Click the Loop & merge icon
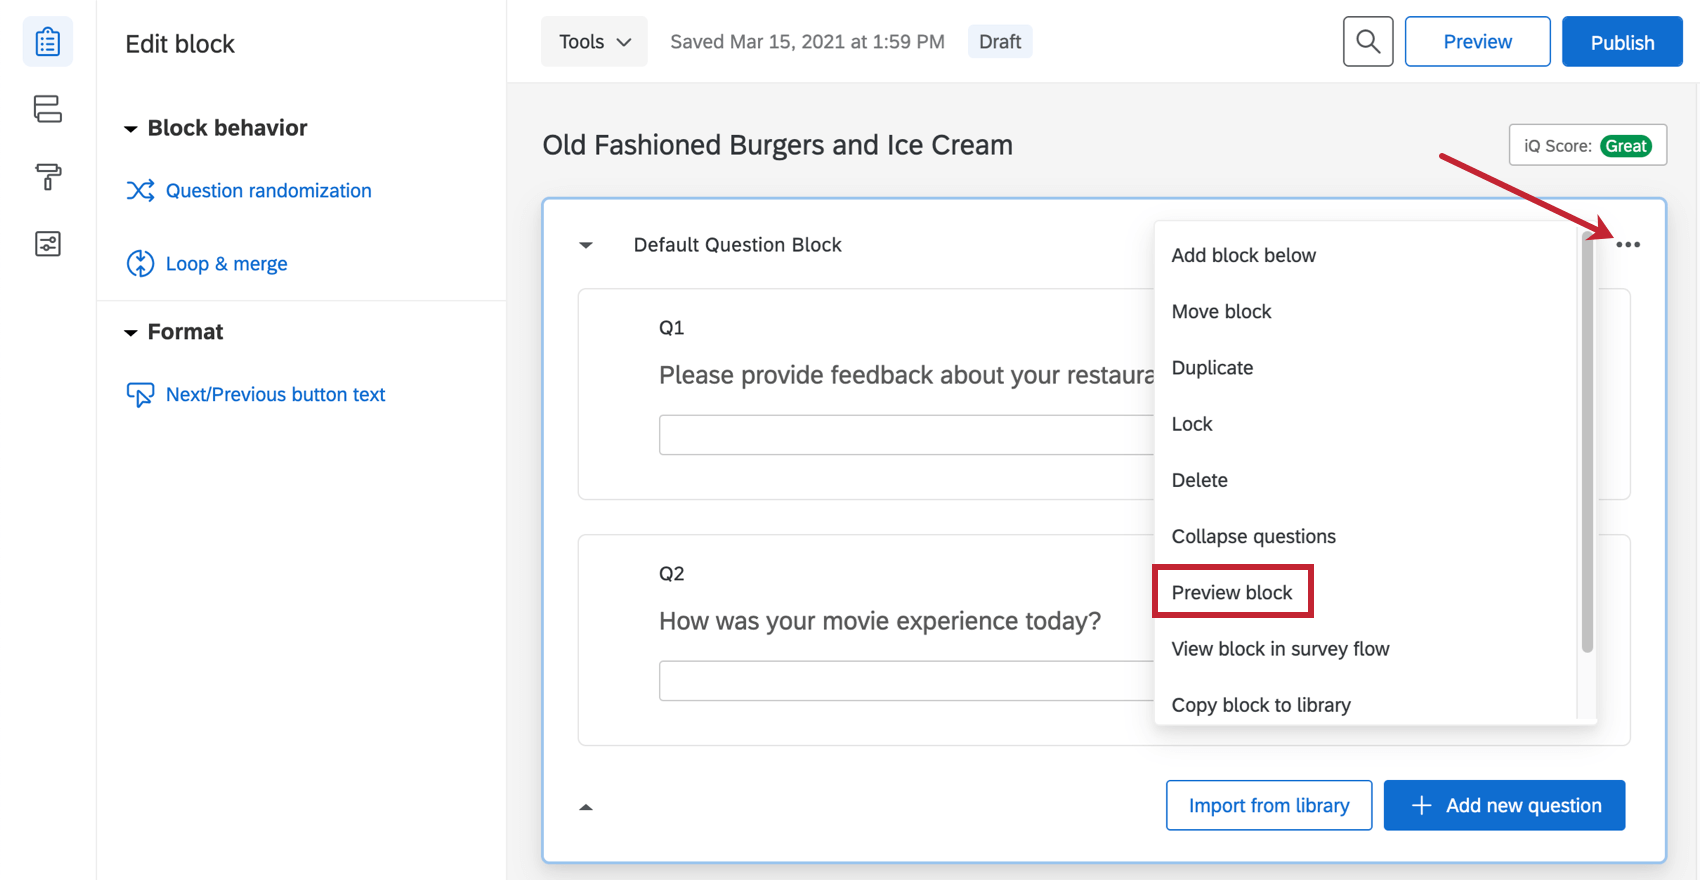 click(x=140, y=263)
